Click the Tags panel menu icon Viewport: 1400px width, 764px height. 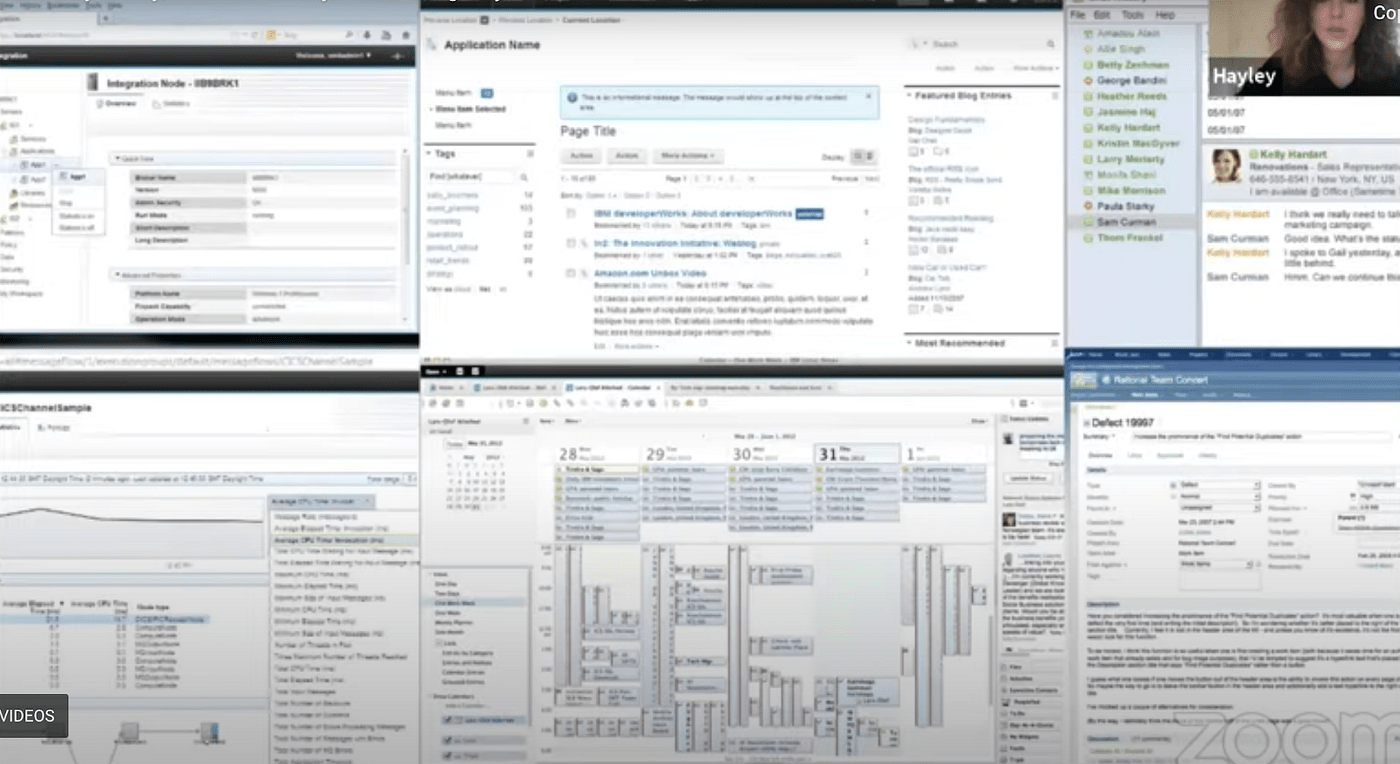pos(530,154)
